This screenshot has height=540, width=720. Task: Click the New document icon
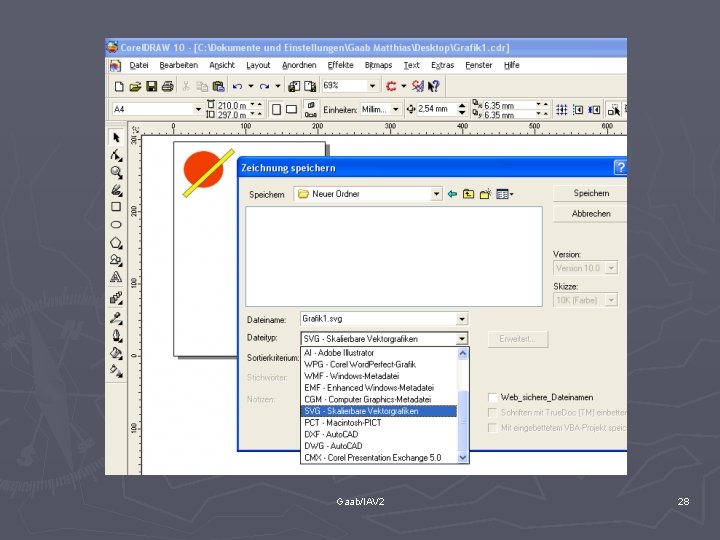pos(119,86)
